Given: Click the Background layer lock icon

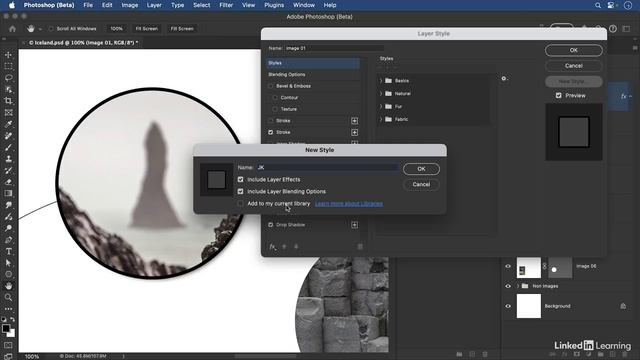Looking at the screenshot, I should [623, 306].
